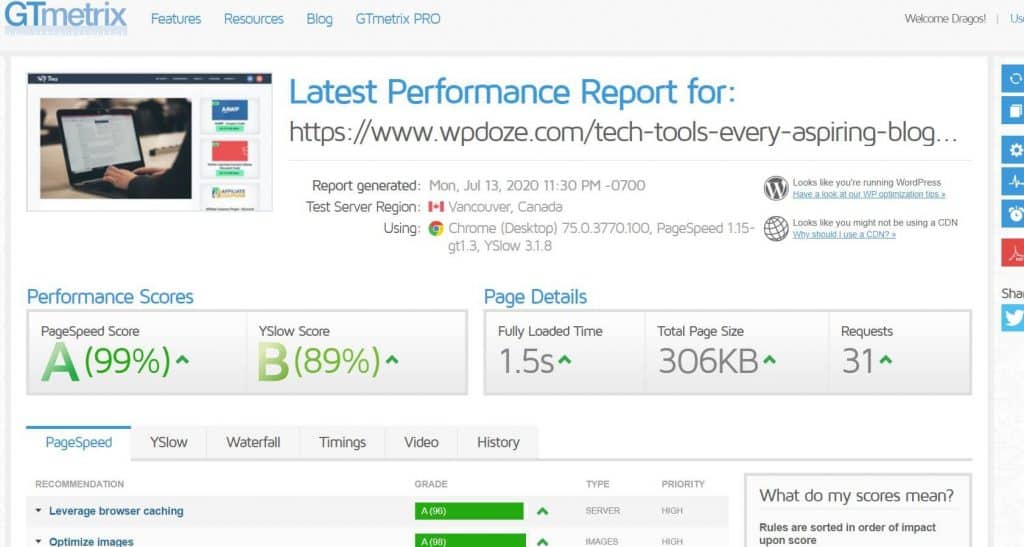Click the CDN globe icon

(x=776, y=228)
